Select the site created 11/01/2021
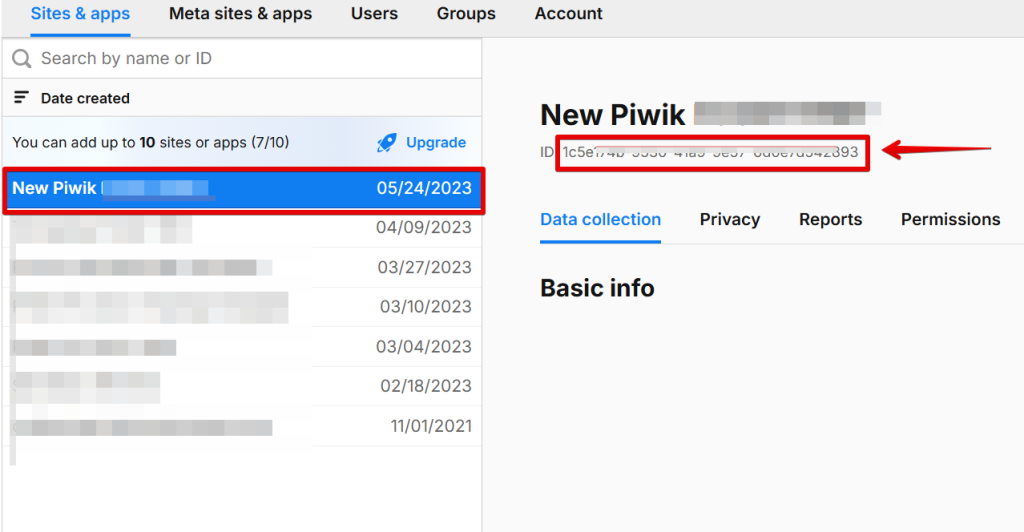 click(x=242, y=426)
